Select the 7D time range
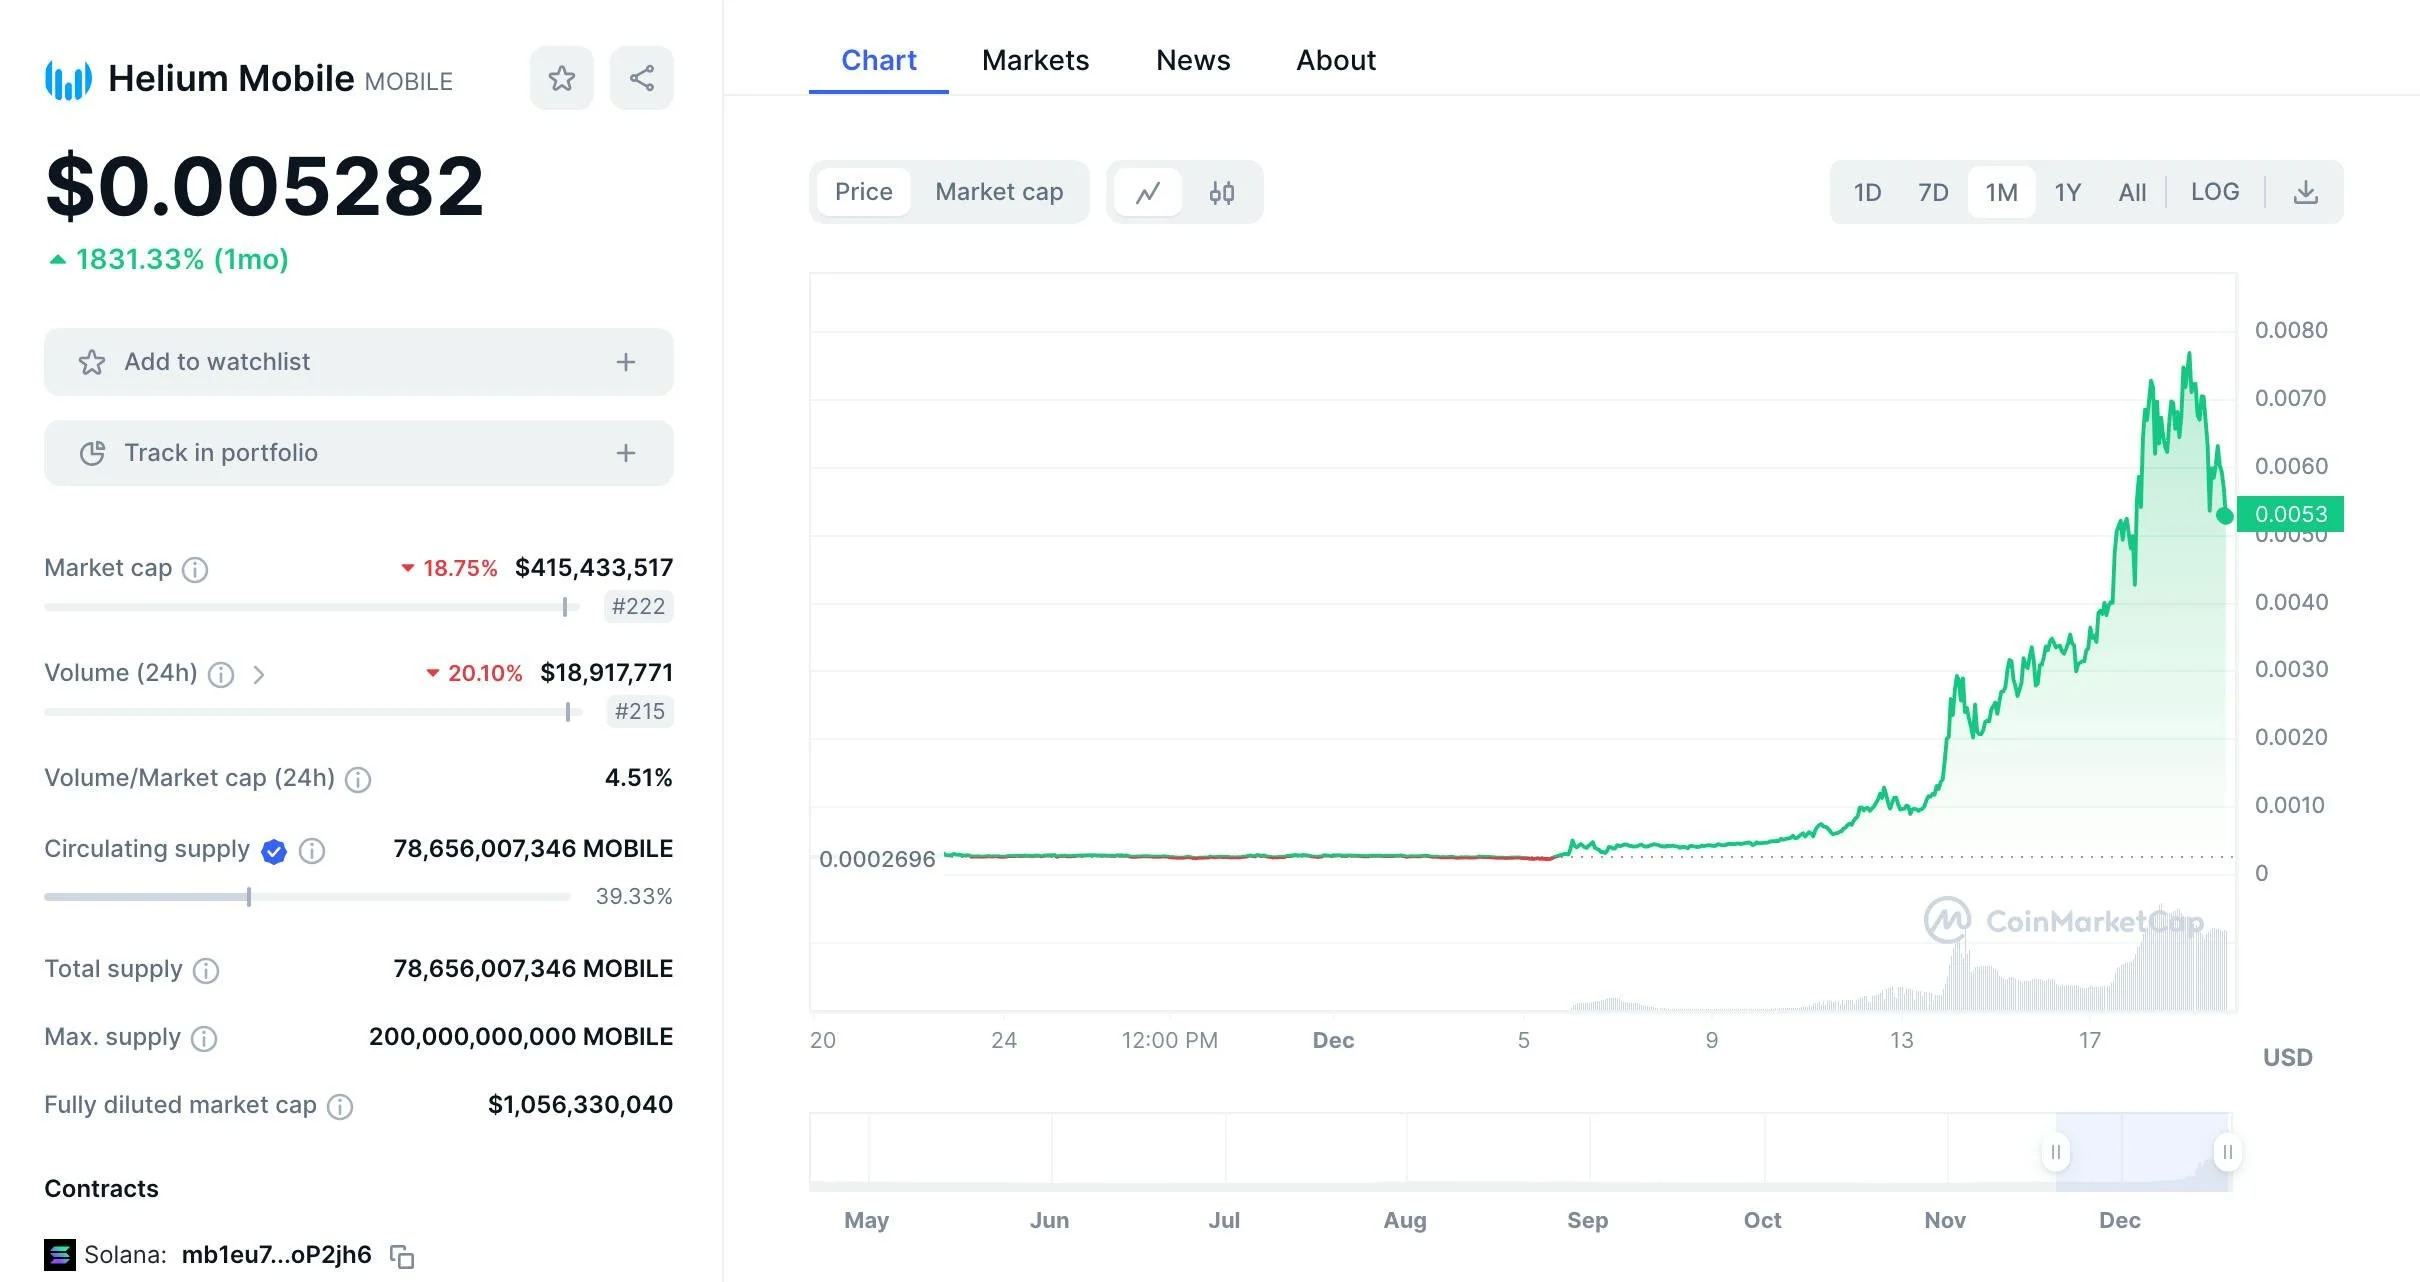The height and width of the screenshot is (1282, 2420). tap(1932, 192)
